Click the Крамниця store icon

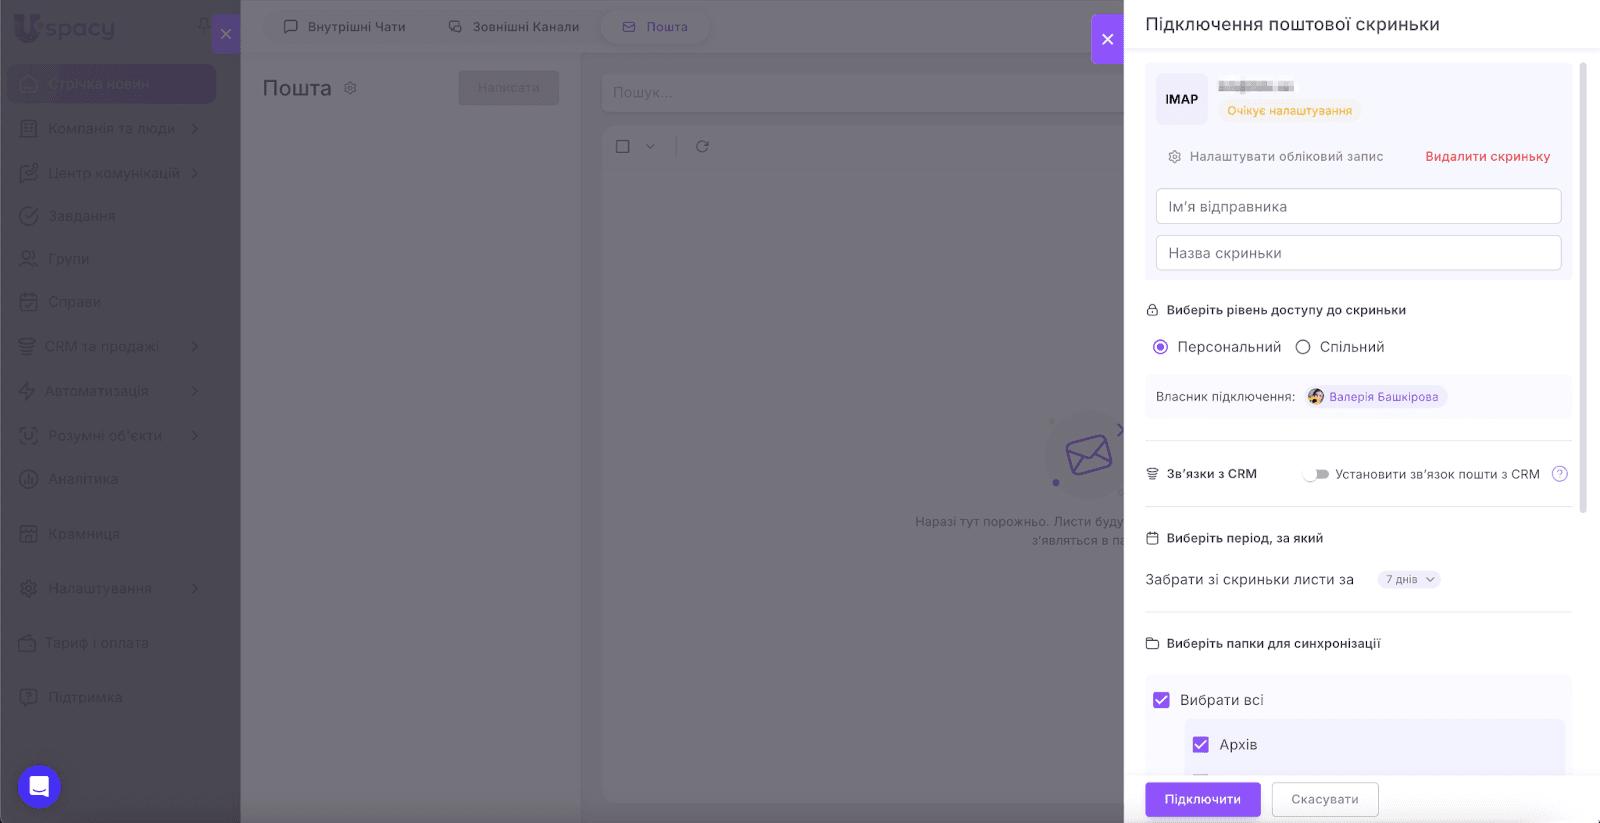[x=29, y=534]
